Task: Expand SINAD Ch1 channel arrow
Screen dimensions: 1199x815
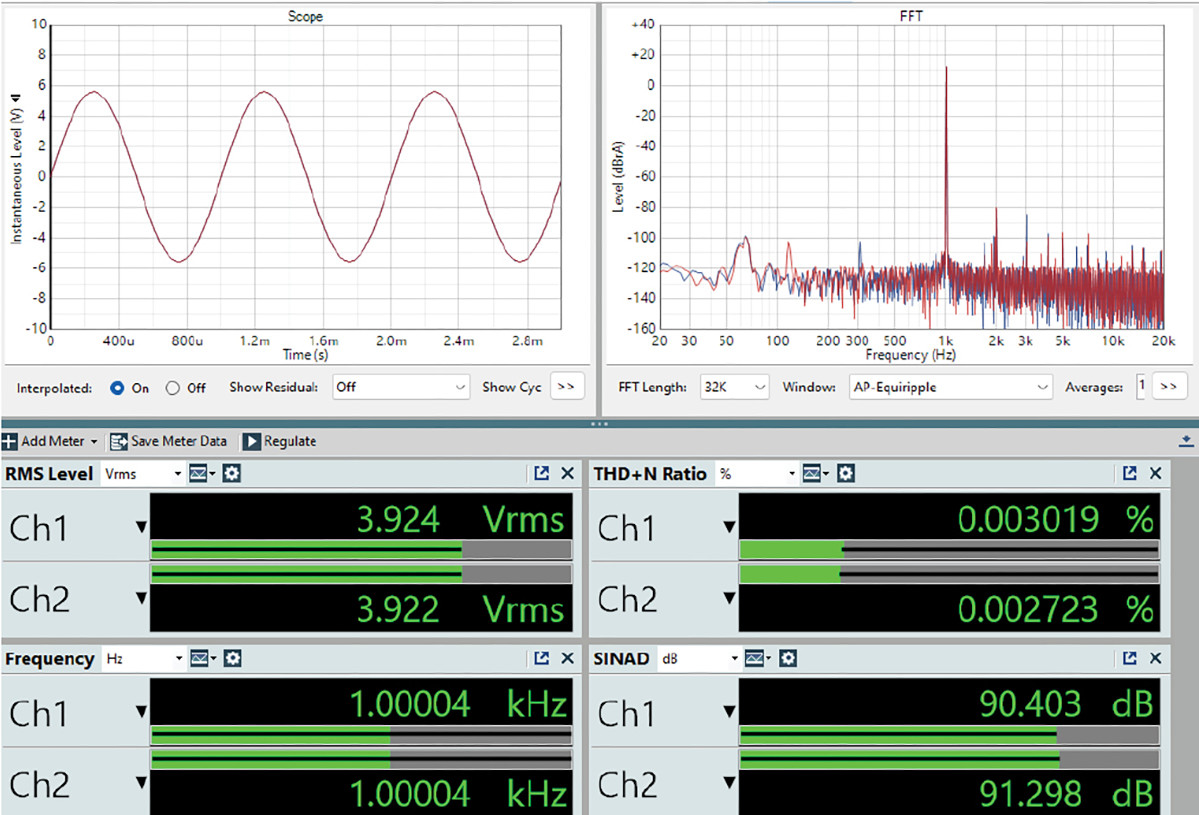Action: (729, 712)
